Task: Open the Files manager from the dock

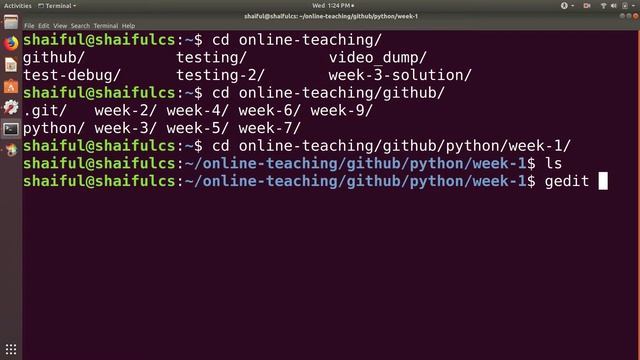Action: pos(11,22)
